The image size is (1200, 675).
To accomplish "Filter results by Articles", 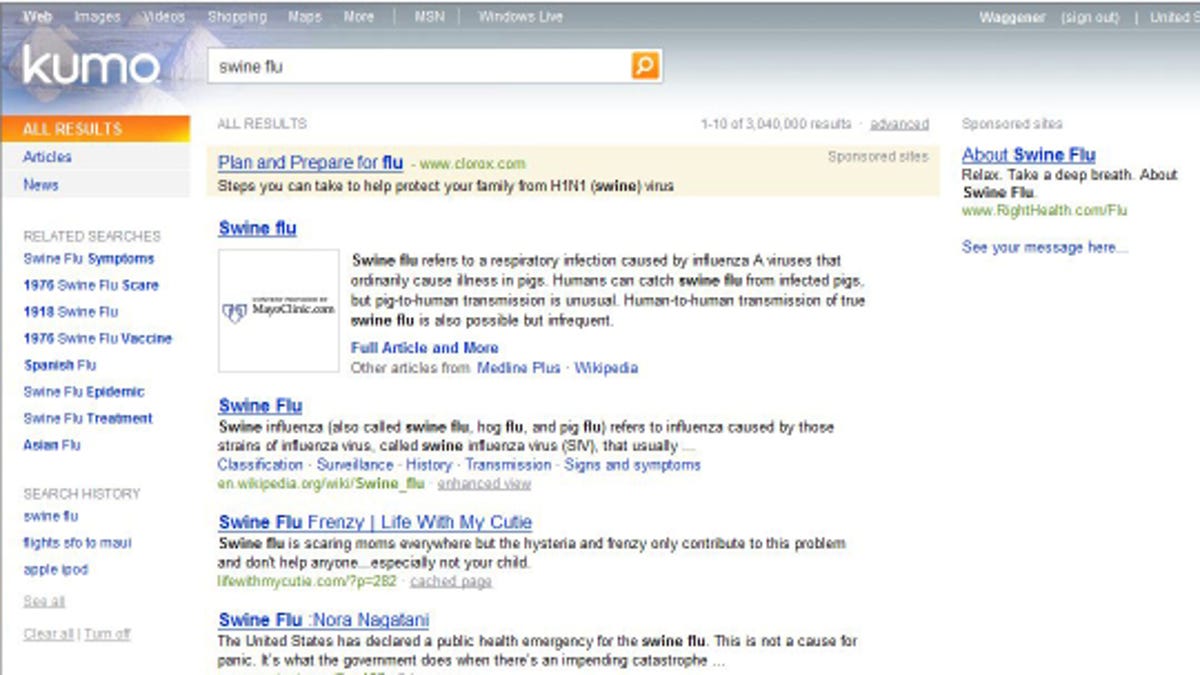I will (47, 157).
